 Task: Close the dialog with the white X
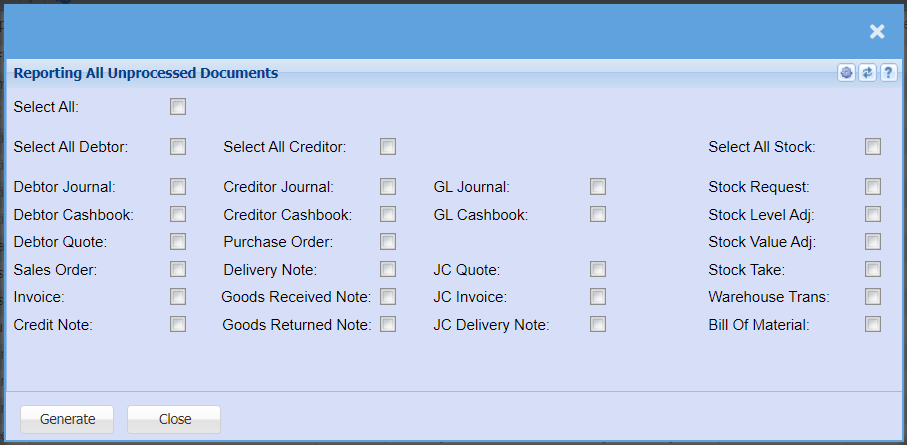point(877,31)
